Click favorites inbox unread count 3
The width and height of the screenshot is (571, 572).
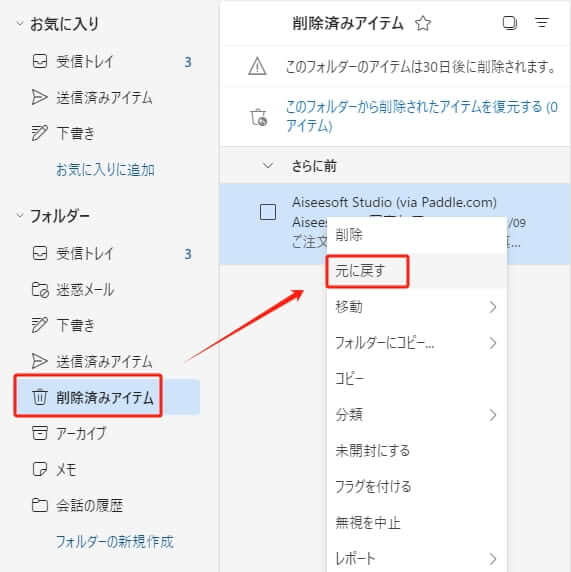tap(188, 62)
